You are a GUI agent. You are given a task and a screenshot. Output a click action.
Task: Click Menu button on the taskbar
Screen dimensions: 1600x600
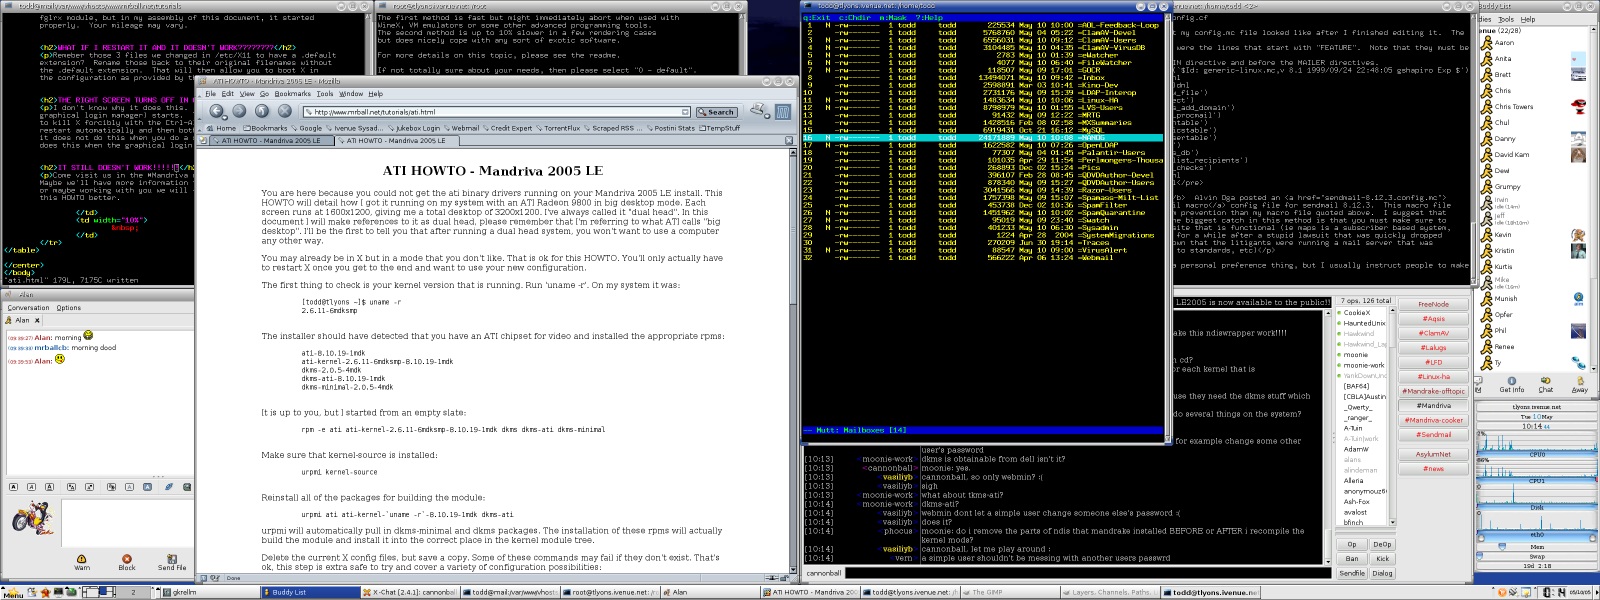[12, 594]
